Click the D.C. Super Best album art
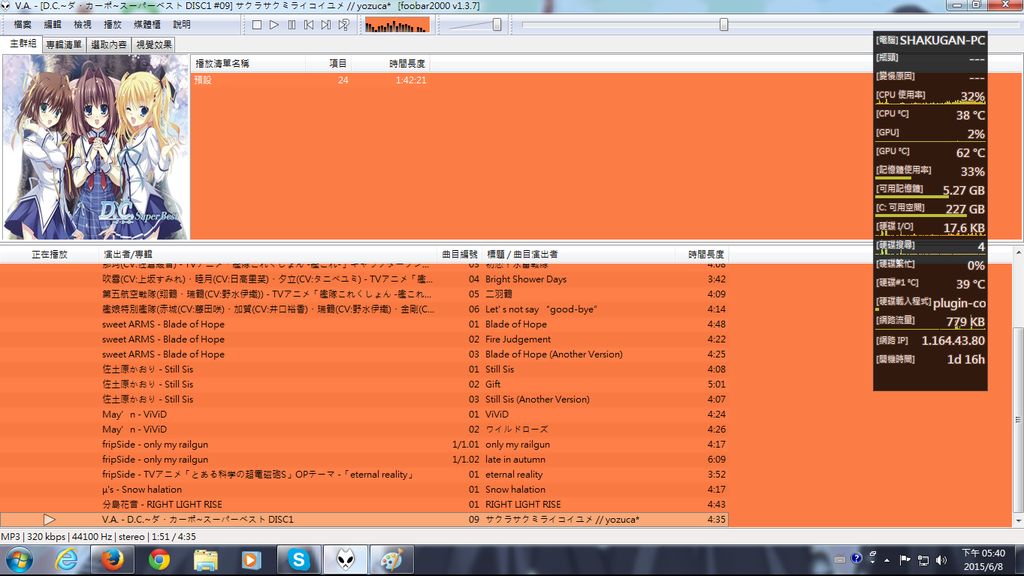This screenshot has height=576, width=1024. 96,147
